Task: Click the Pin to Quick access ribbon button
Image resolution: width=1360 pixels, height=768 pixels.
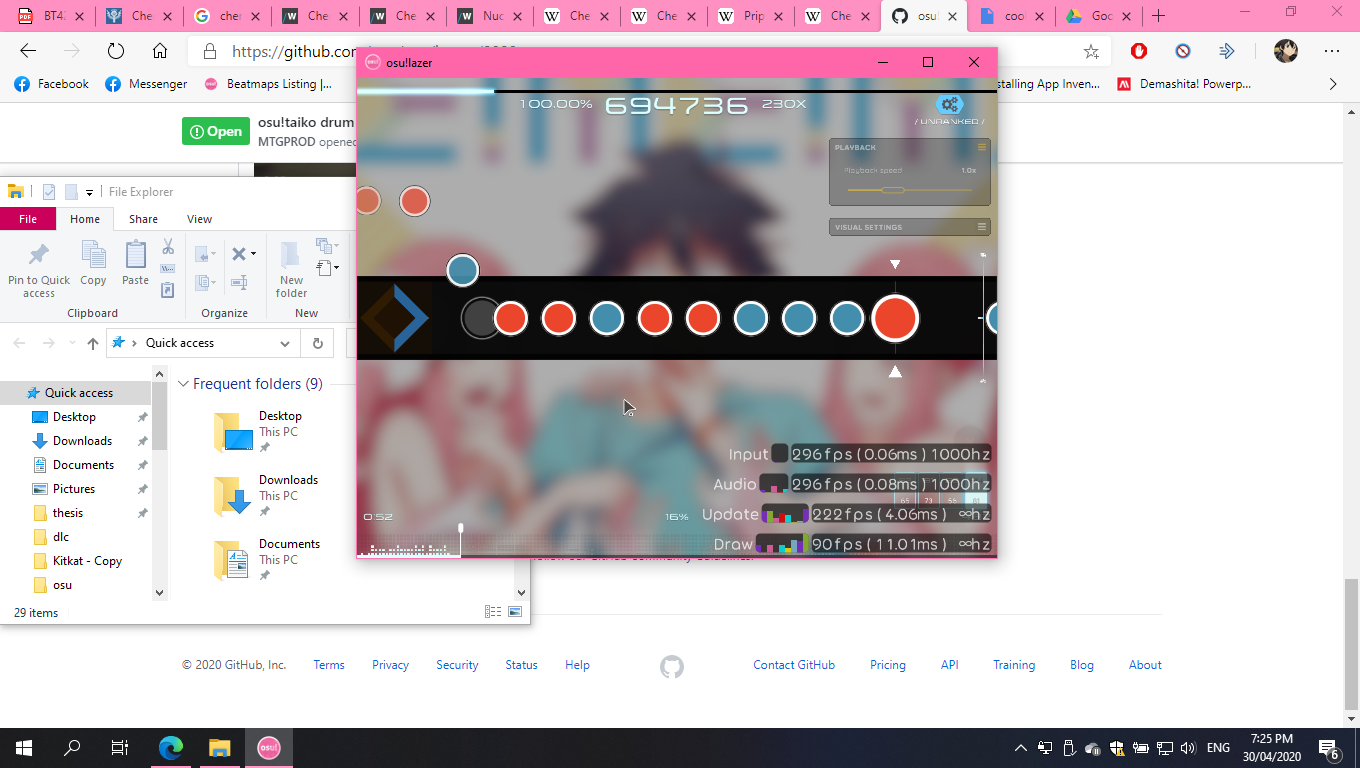Action: pyautogui.click(x=39, y=268)
